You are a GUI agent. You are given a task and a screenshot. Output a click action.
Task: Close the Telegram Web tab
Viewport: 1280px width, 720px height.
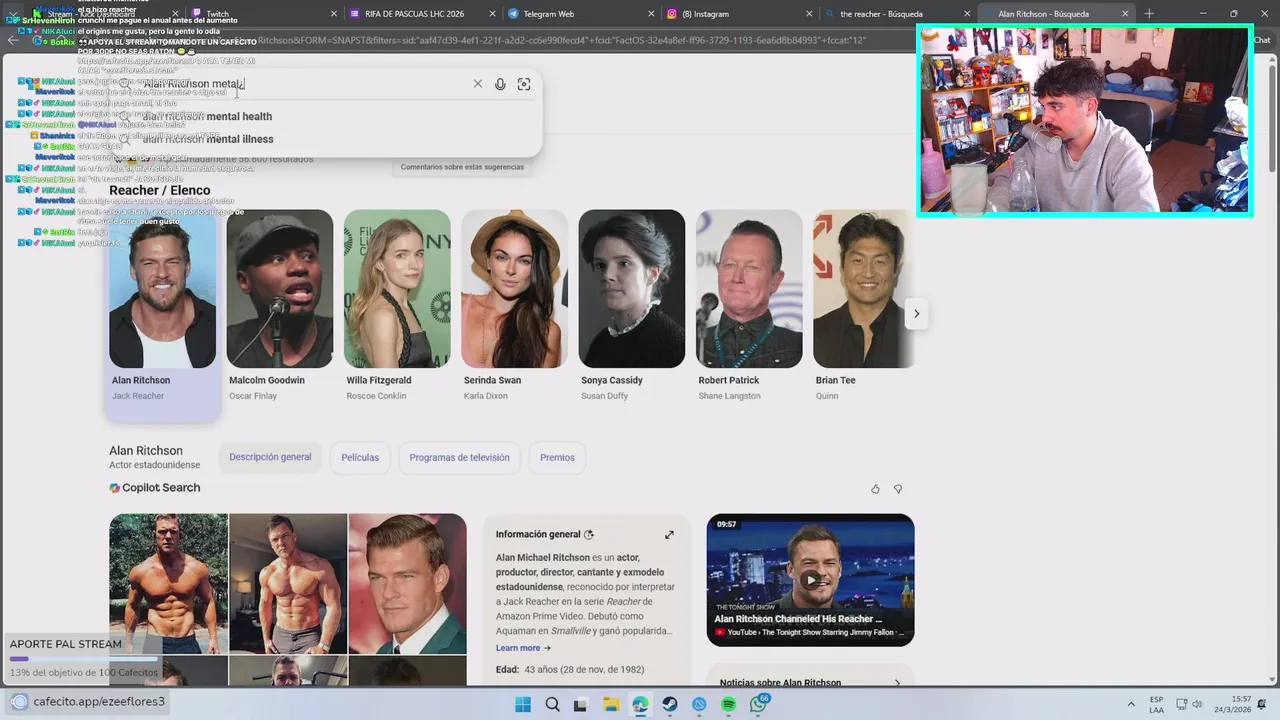point(651,14)
